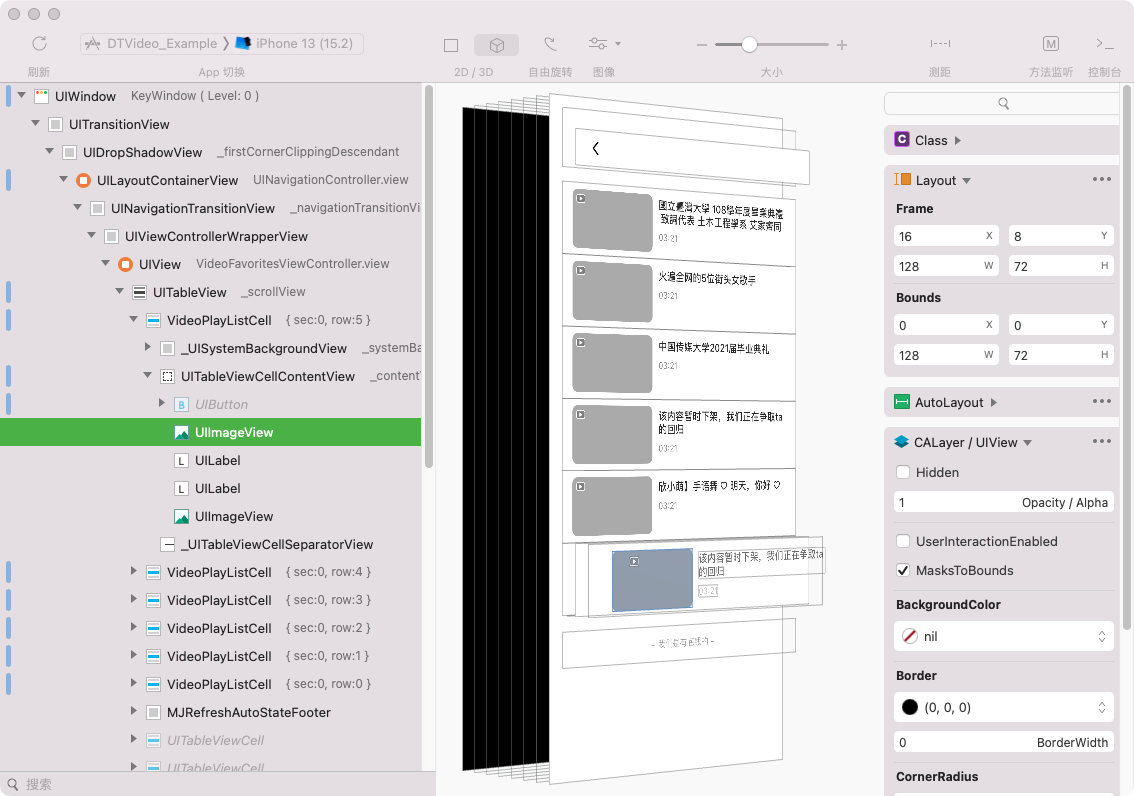This screenshot has width=1134, height=796.
Task: Open the console terminal icon
Action: [1104, 43]
